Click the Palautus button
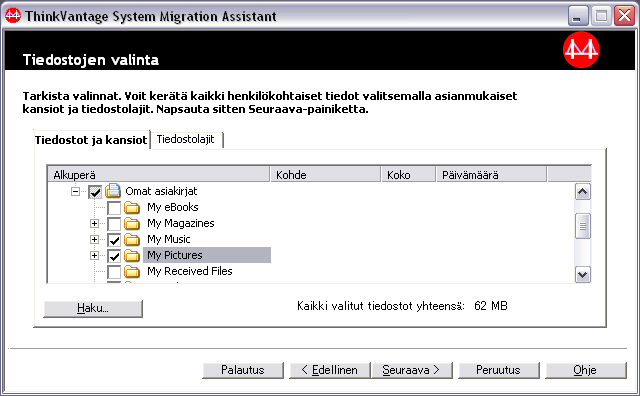This screenshot has width=640, height=396. click(x=242, y=370)
